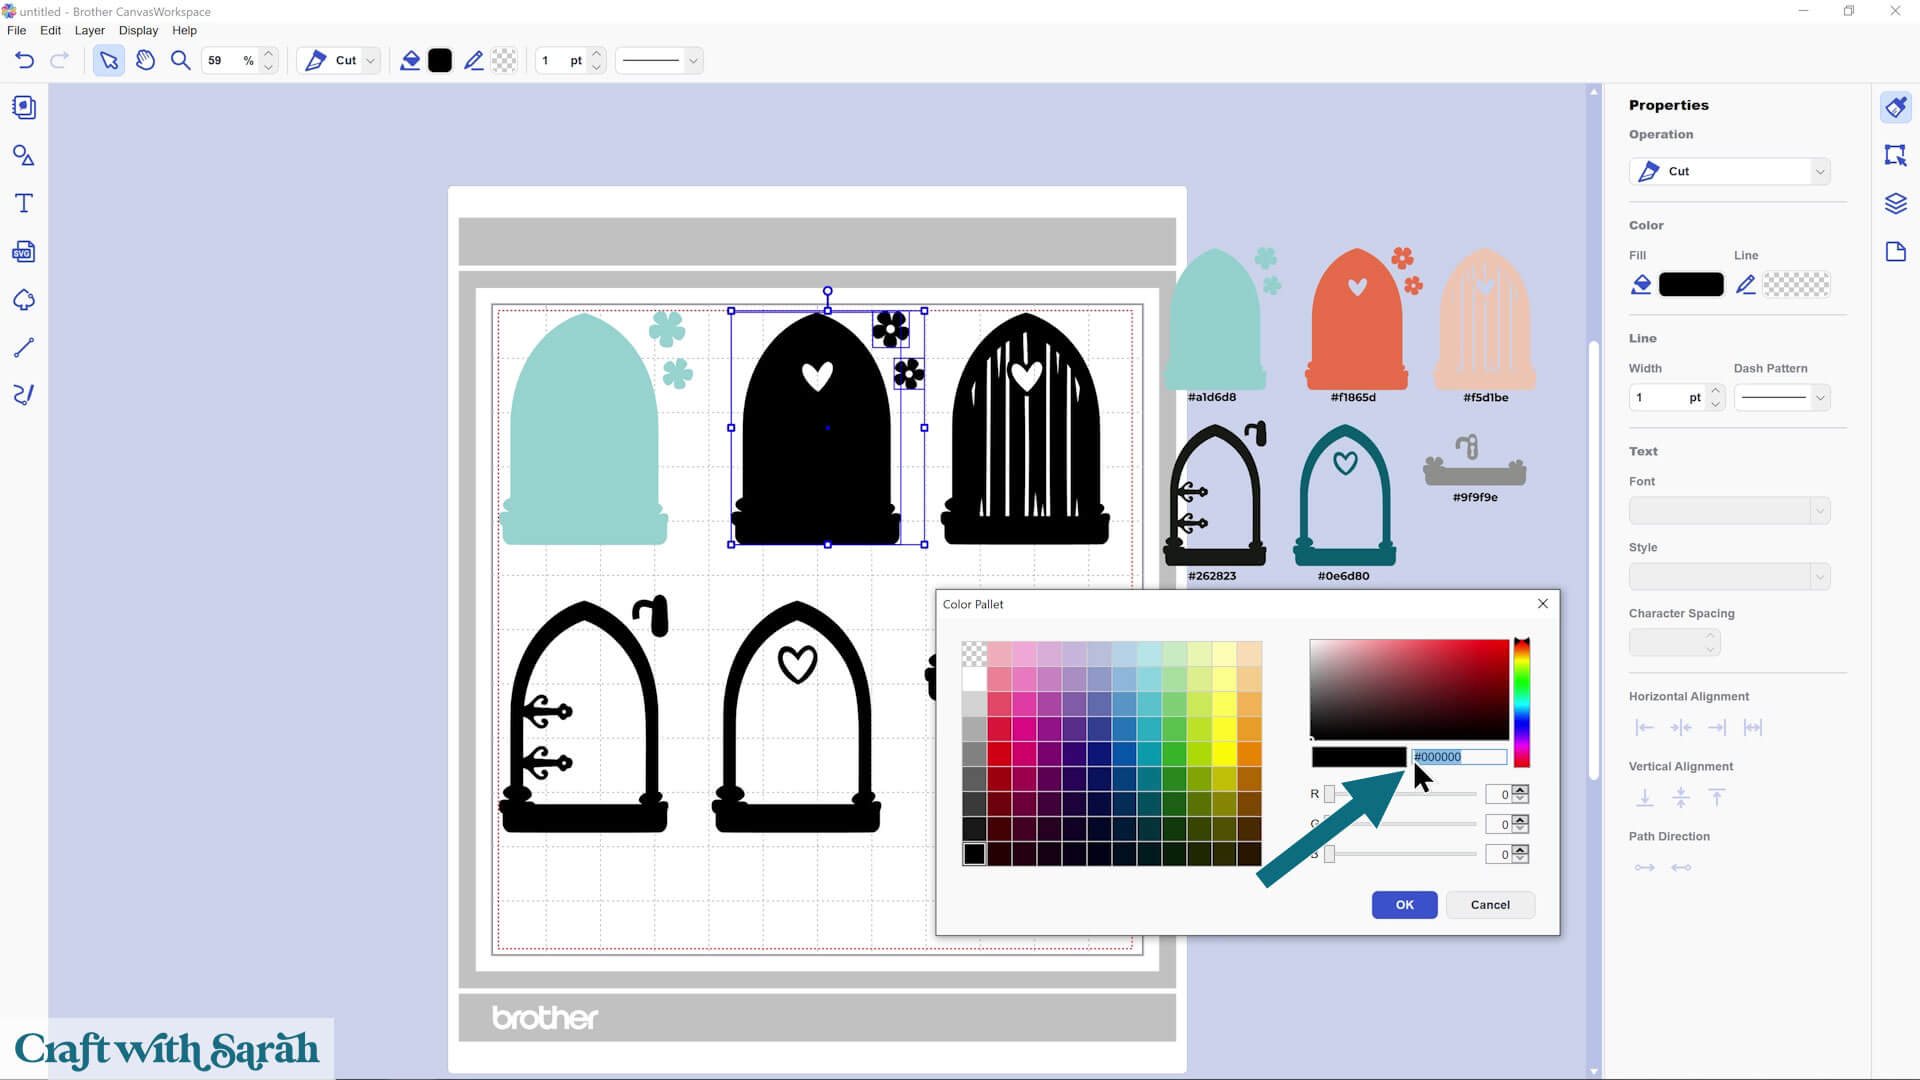Open the Display menu
1920x1080 pixels.
pyautogui.click(x=138, y=30)
